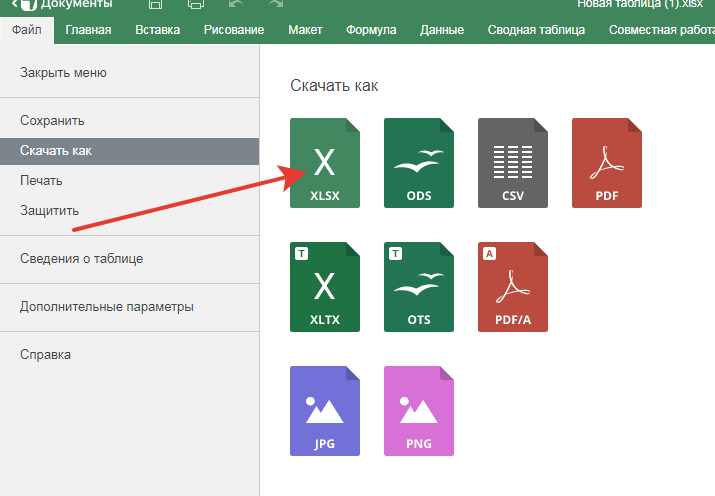This screenshot has height=496, width=715.
Task: Open the Вставка tab
Action: click(157, 30)
